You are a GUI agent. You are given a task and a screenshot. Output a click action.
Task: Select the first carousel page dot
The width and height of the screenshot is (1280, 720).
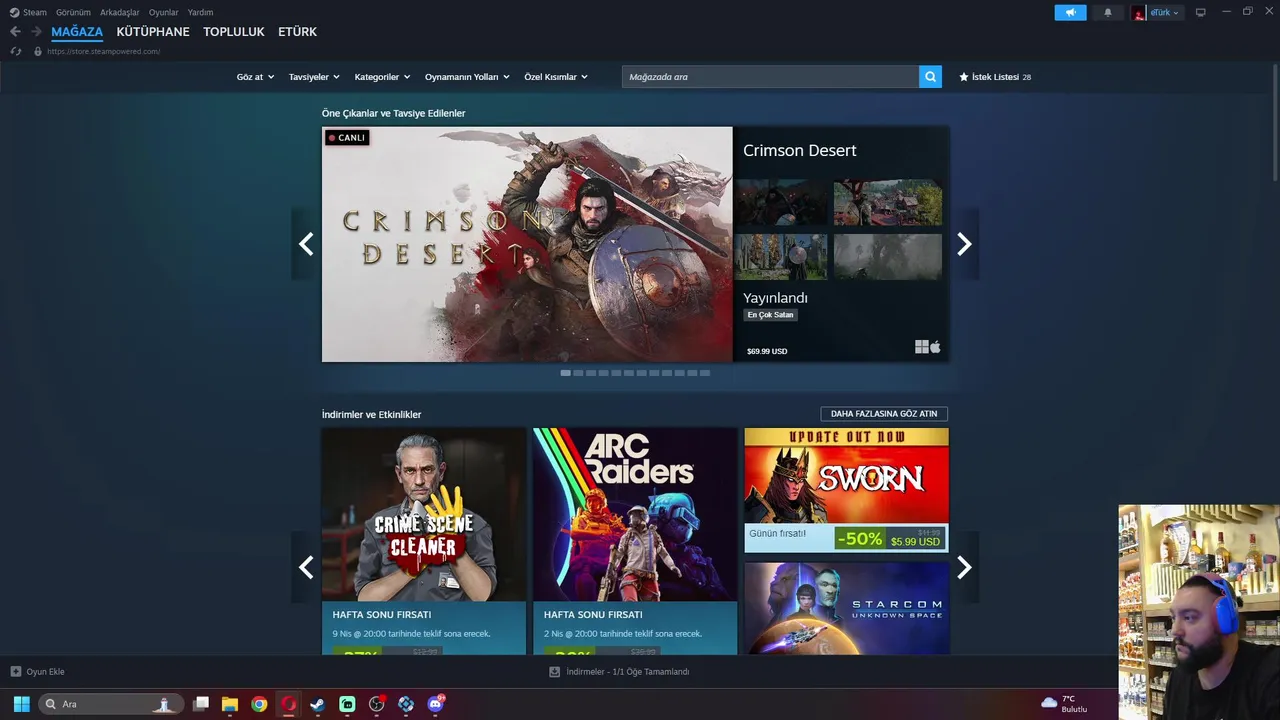pyautogui.click(x=566, y=373)
